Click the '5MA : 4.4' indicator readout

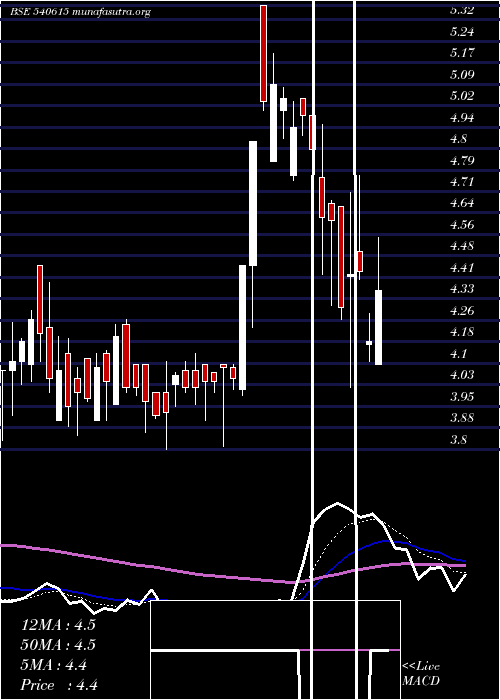tap(54, 665)
